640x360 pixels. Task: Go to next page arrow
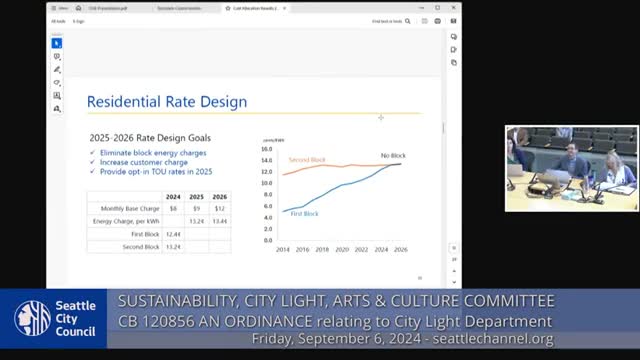pyautogui.click(x=454, y=282)
